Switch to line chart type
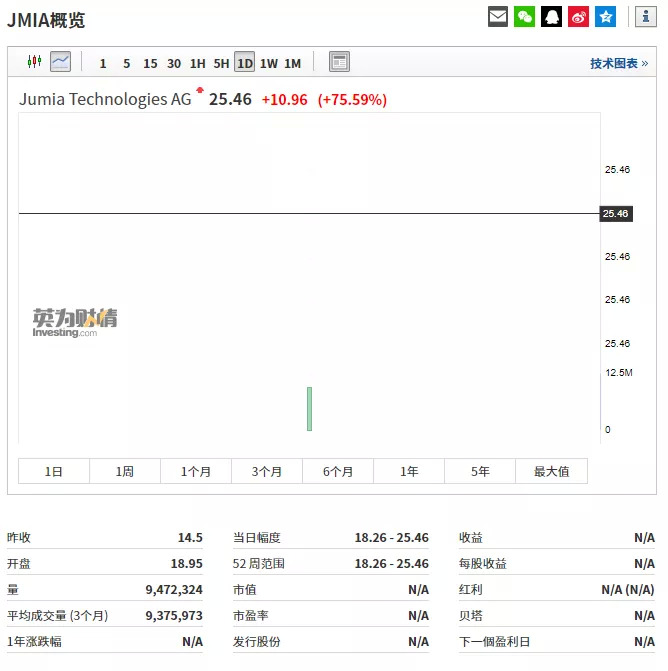The height and width of the screenshot is (671, 668). coord(60,62)
